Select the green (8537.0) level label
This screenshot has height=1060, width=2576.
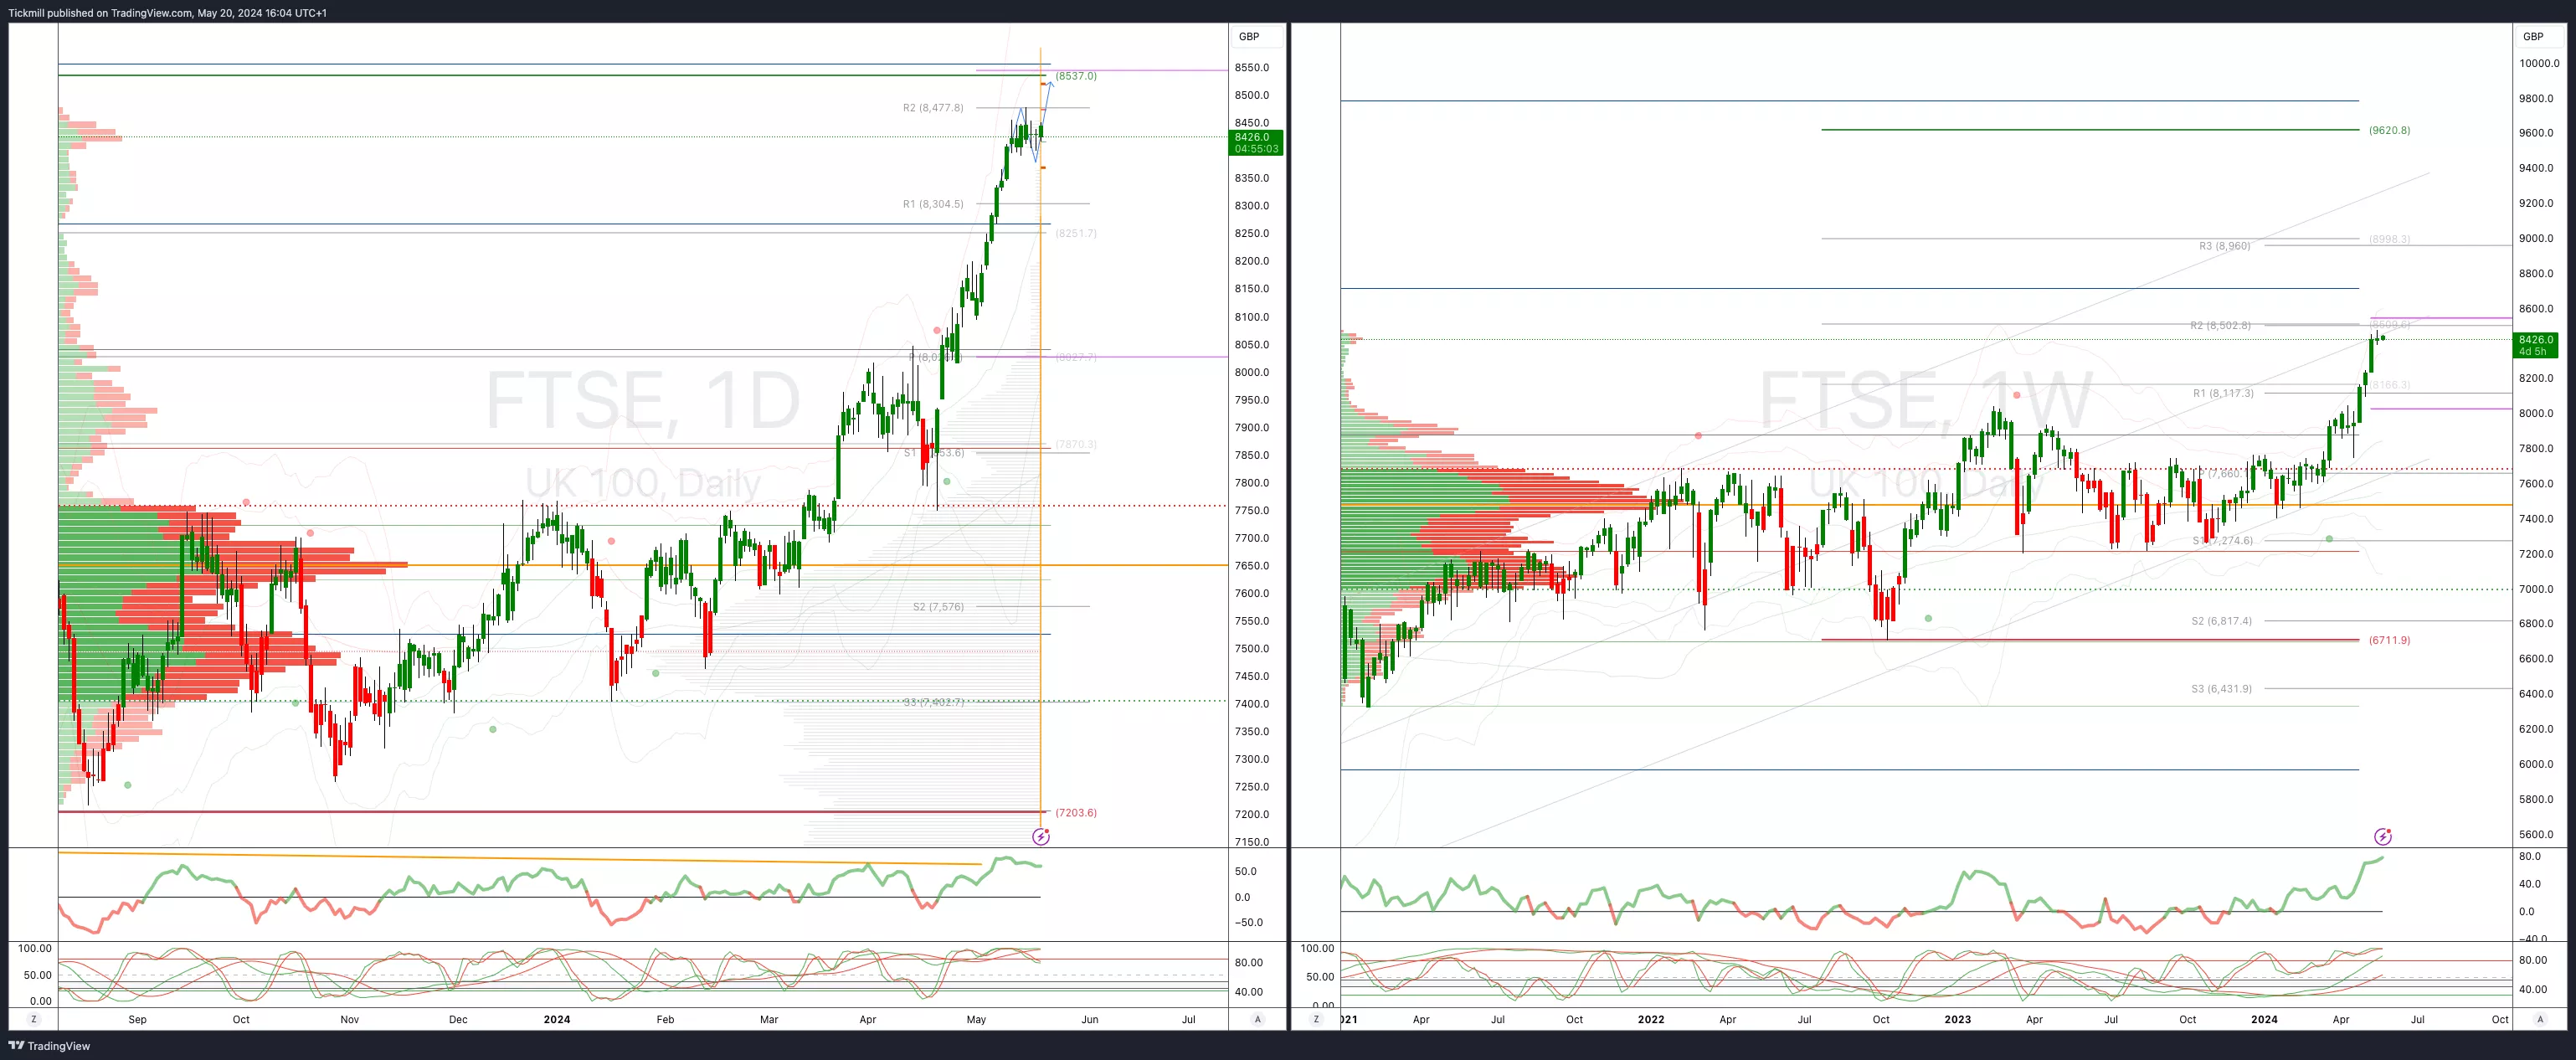click(x=1076, y=76)
